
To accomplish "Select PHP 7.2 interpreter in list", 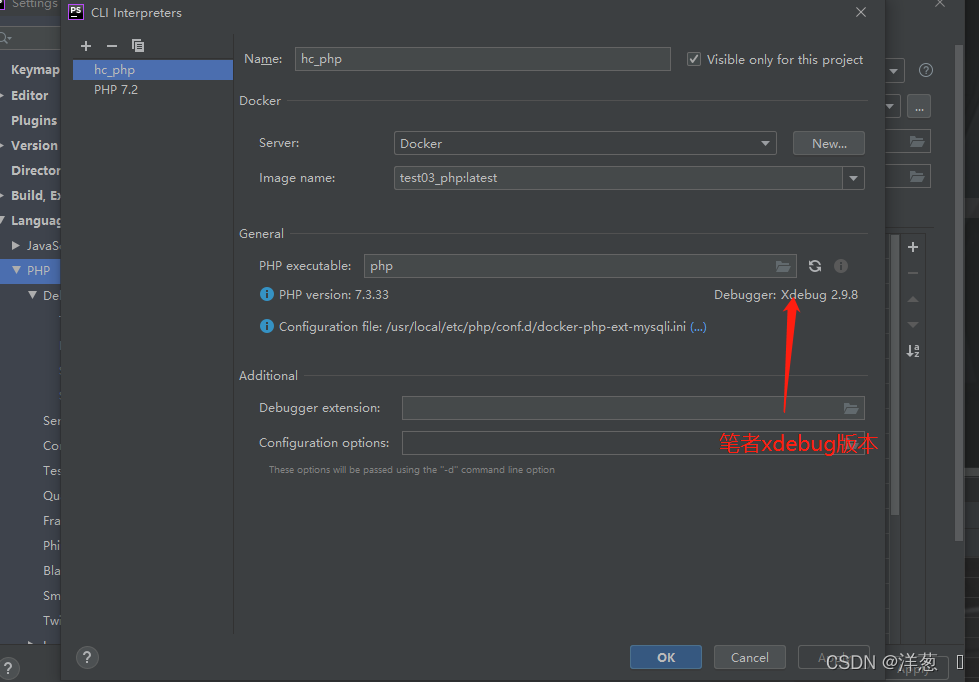I will click(x=153, y=90).
